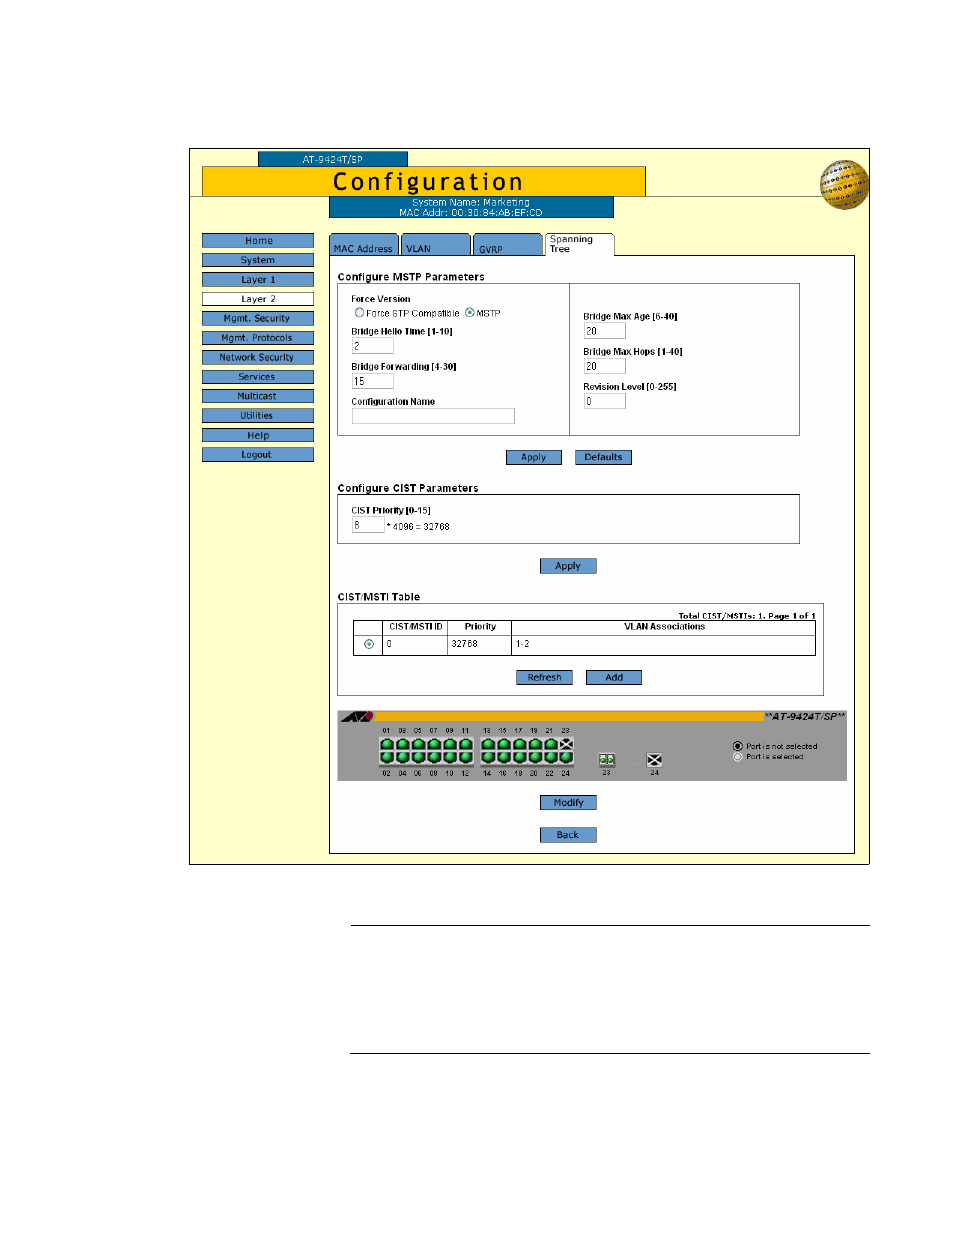Click the standalone crossed-out SFP port 24 icon

point(654,760)
